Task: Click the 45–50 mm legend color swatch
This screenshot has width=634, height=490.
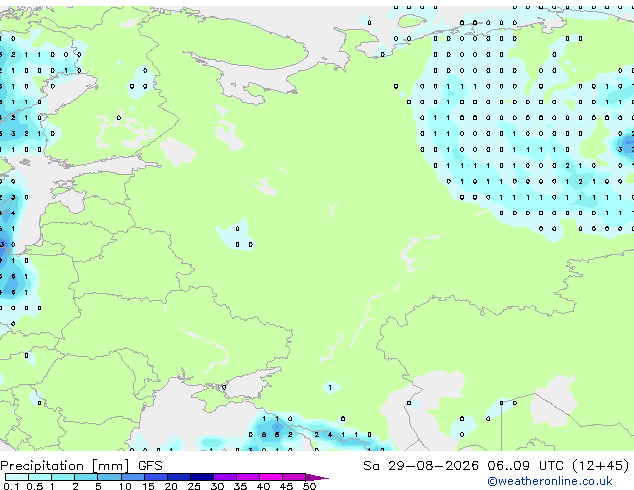Action: click(x=294, y=477)
